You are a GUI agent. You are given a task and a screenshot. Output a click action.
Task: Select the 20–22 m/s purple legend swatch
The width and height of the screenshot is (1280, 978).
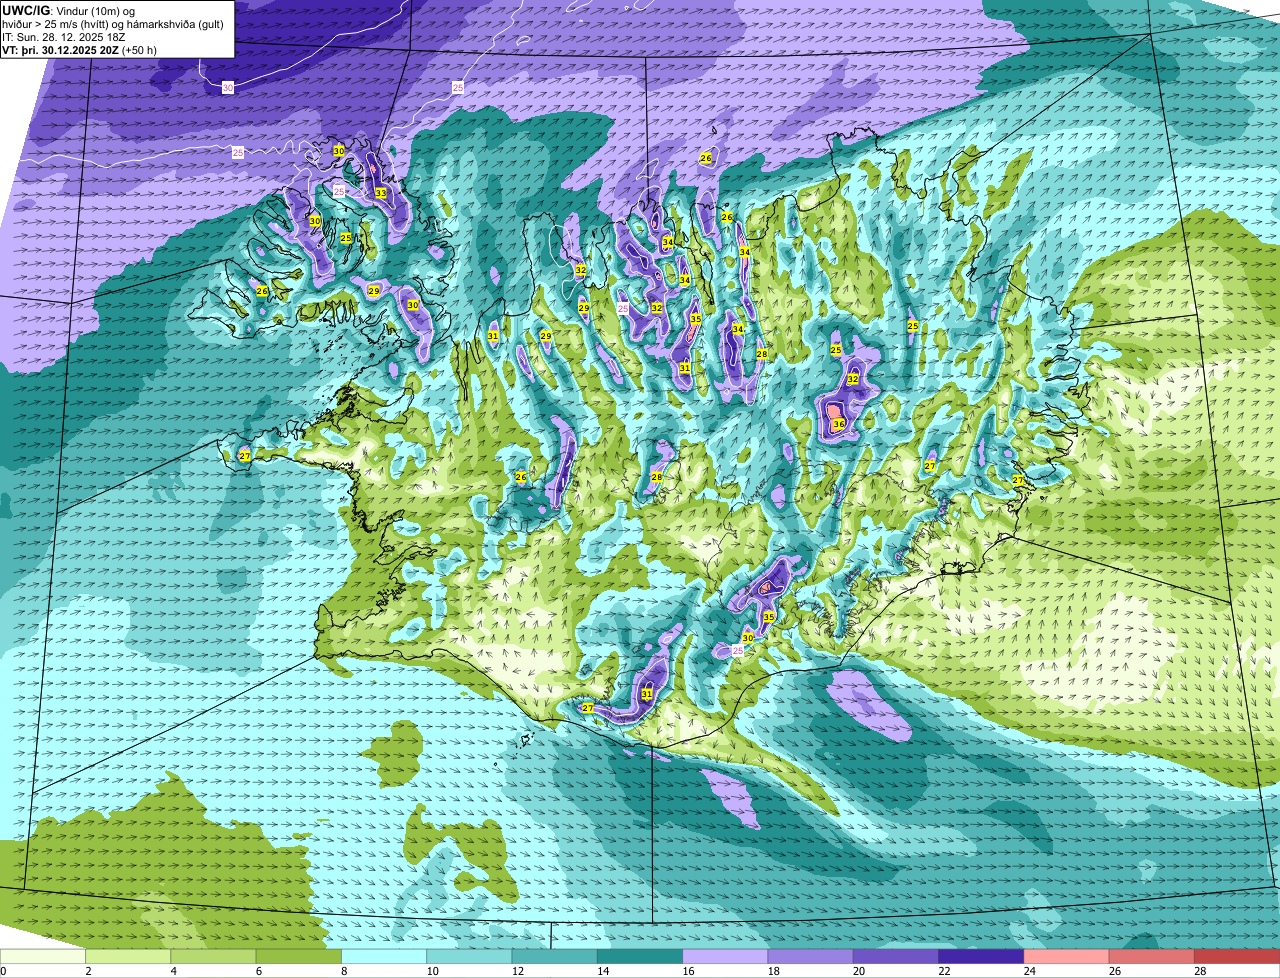point(895,956)
